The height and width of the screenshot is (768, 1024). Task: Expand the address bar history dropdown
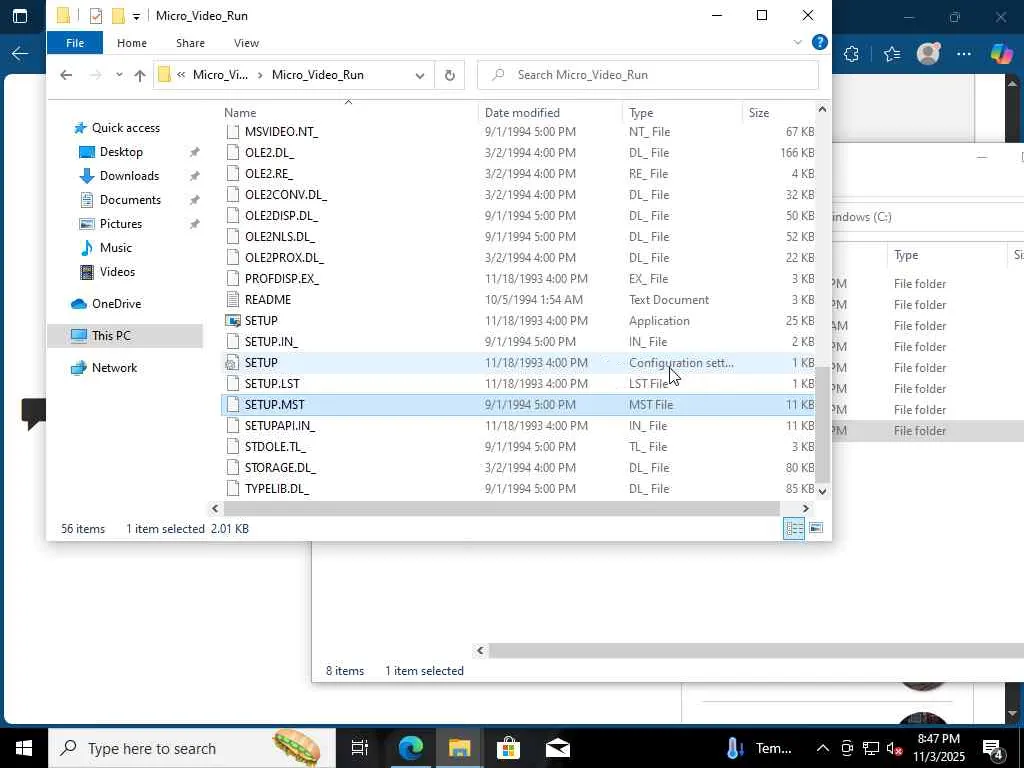(419, 76)
